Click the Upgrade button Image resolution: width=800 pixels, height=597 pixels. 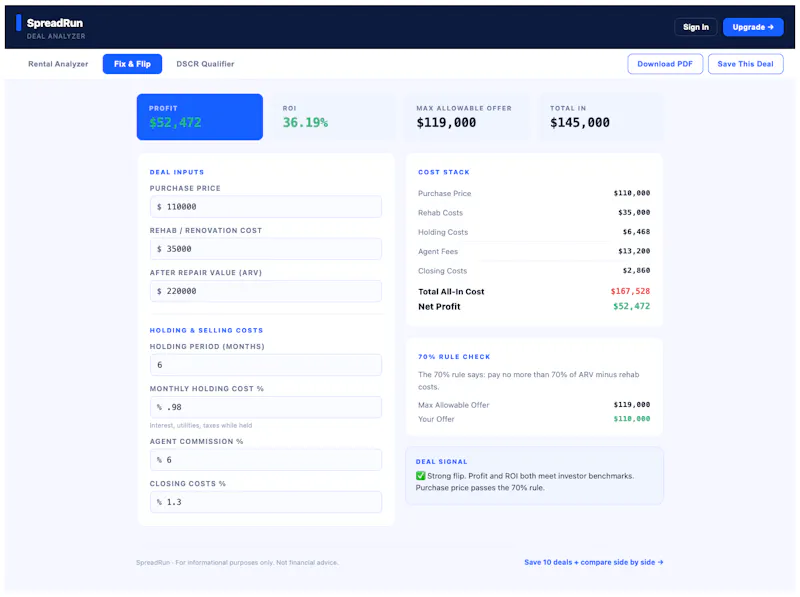click(753, 27)
